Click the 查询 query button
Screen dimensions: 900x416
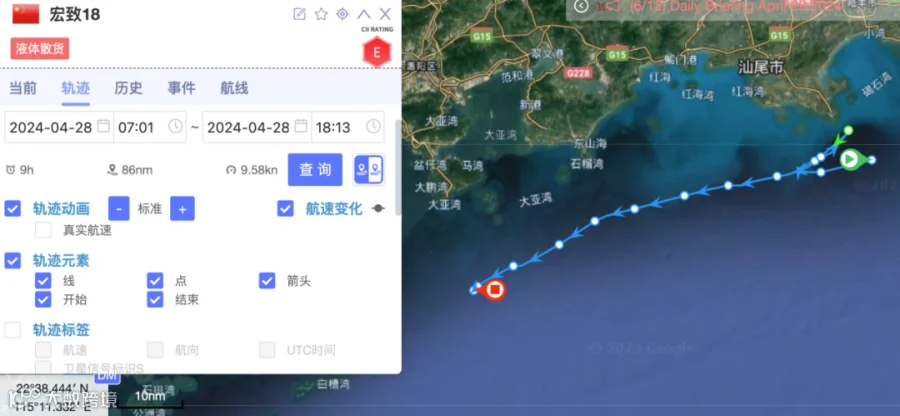(x=315, y=170)
